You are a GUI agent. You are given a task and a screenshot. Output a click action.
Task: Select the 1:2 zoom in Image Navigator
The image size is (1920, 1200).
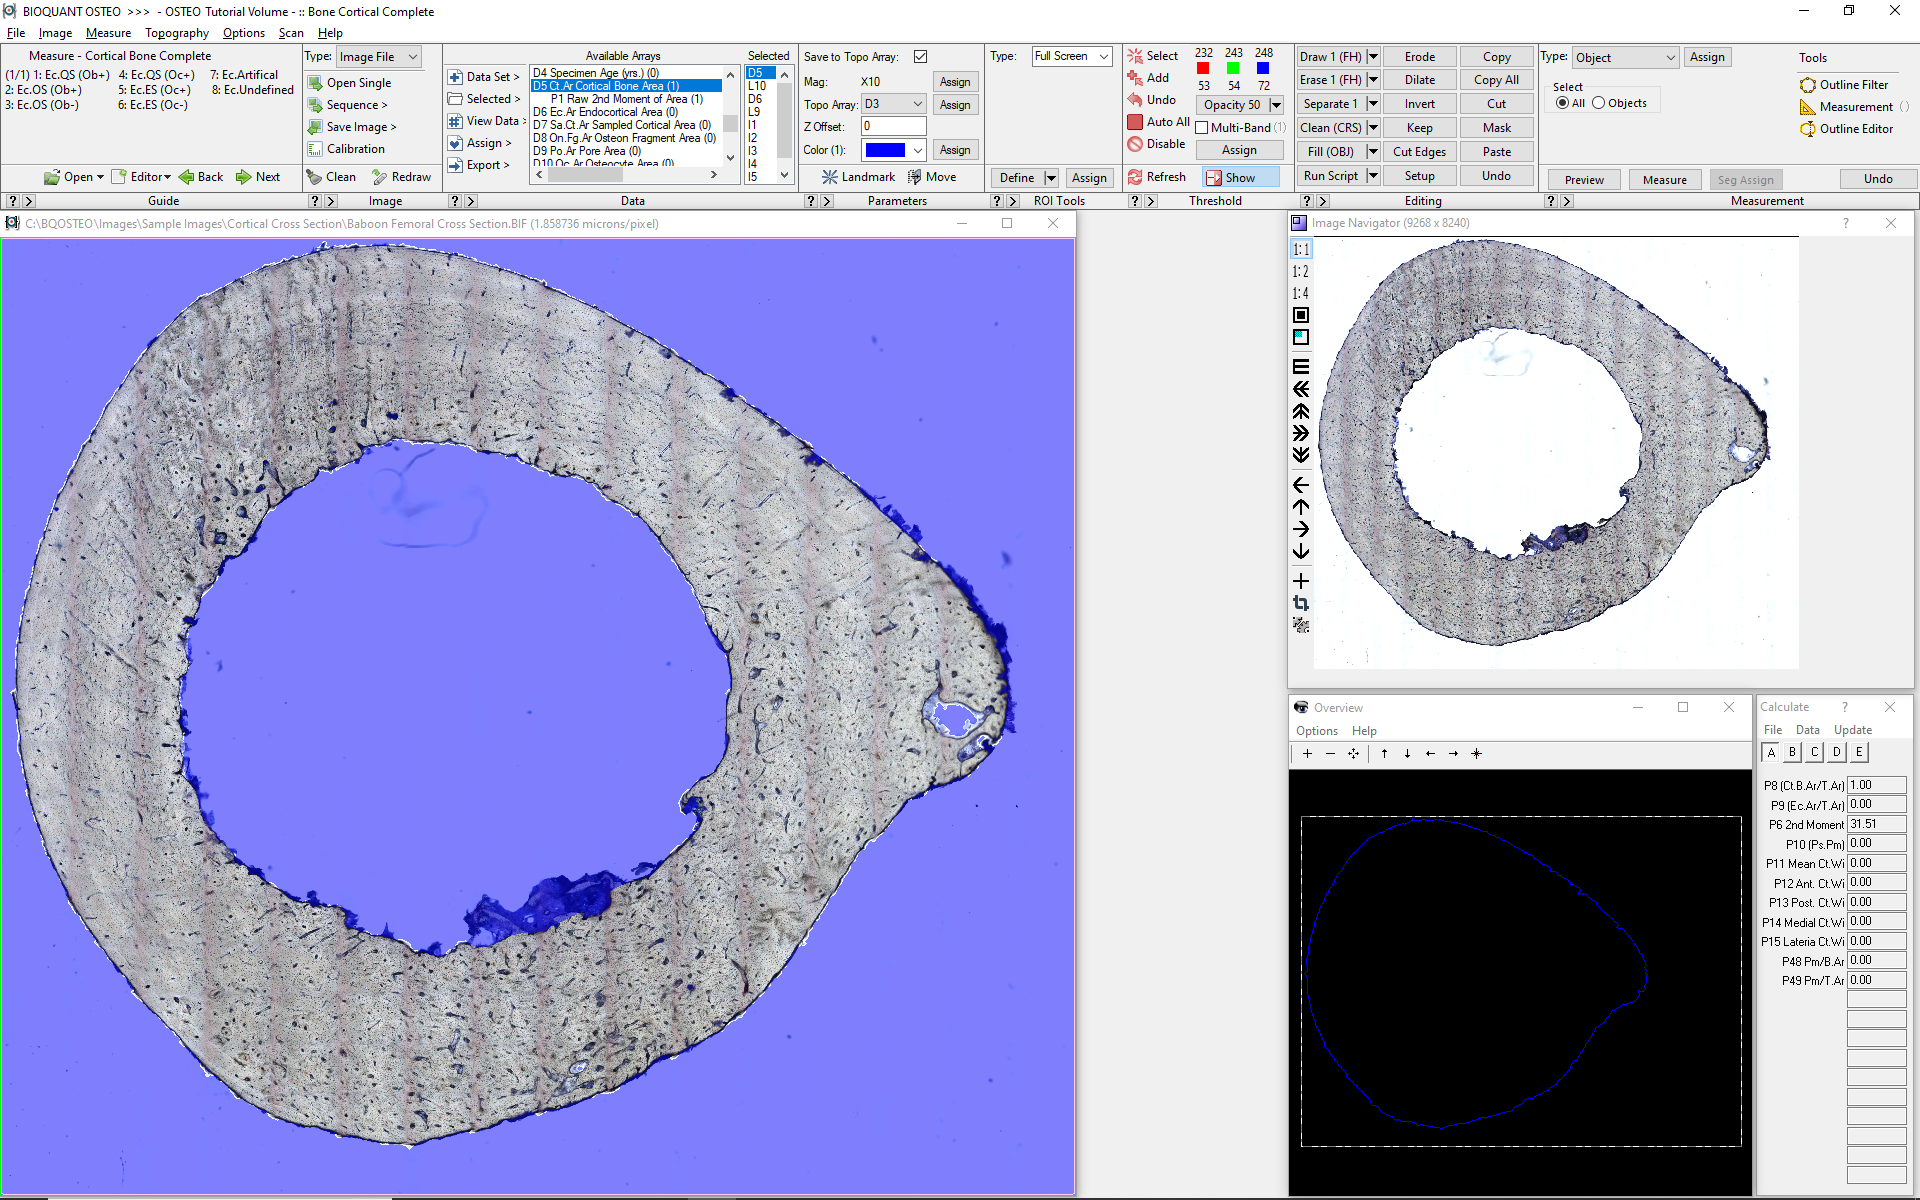[1300, 271]
